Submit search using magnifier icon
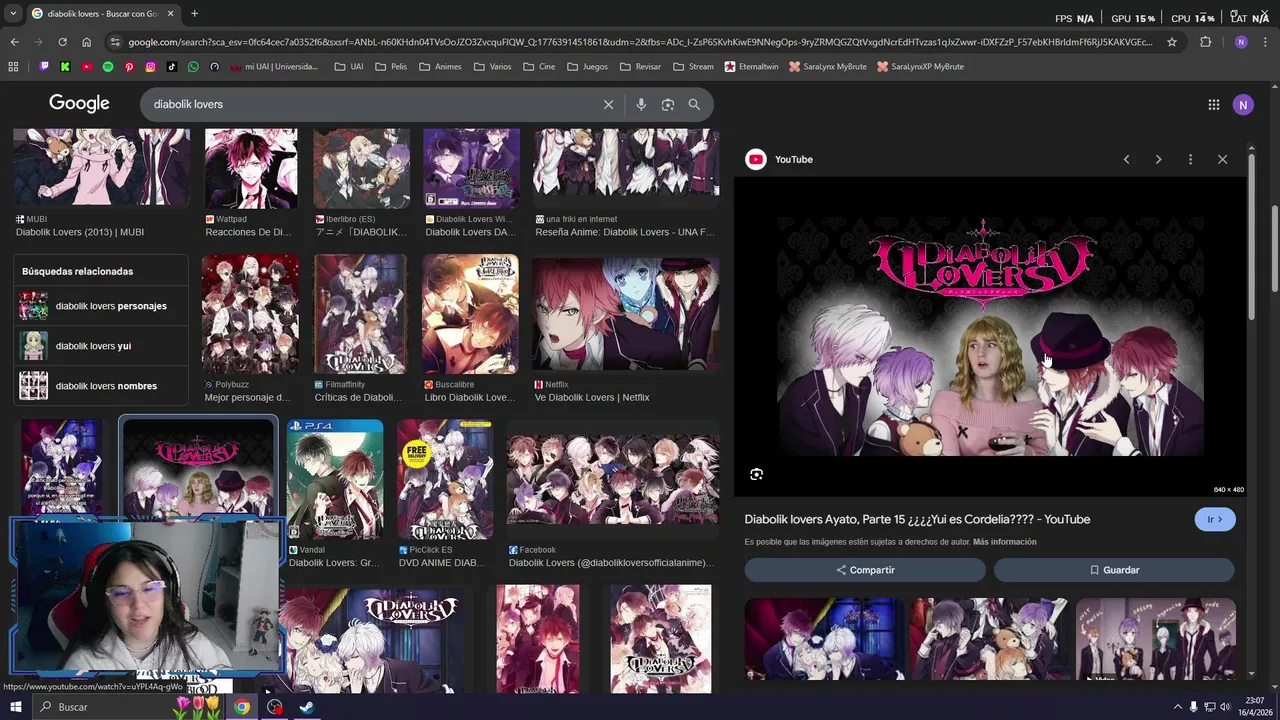Image resolution: width=1280 pixels, height=720 pixels. click(x=694, y=104)
